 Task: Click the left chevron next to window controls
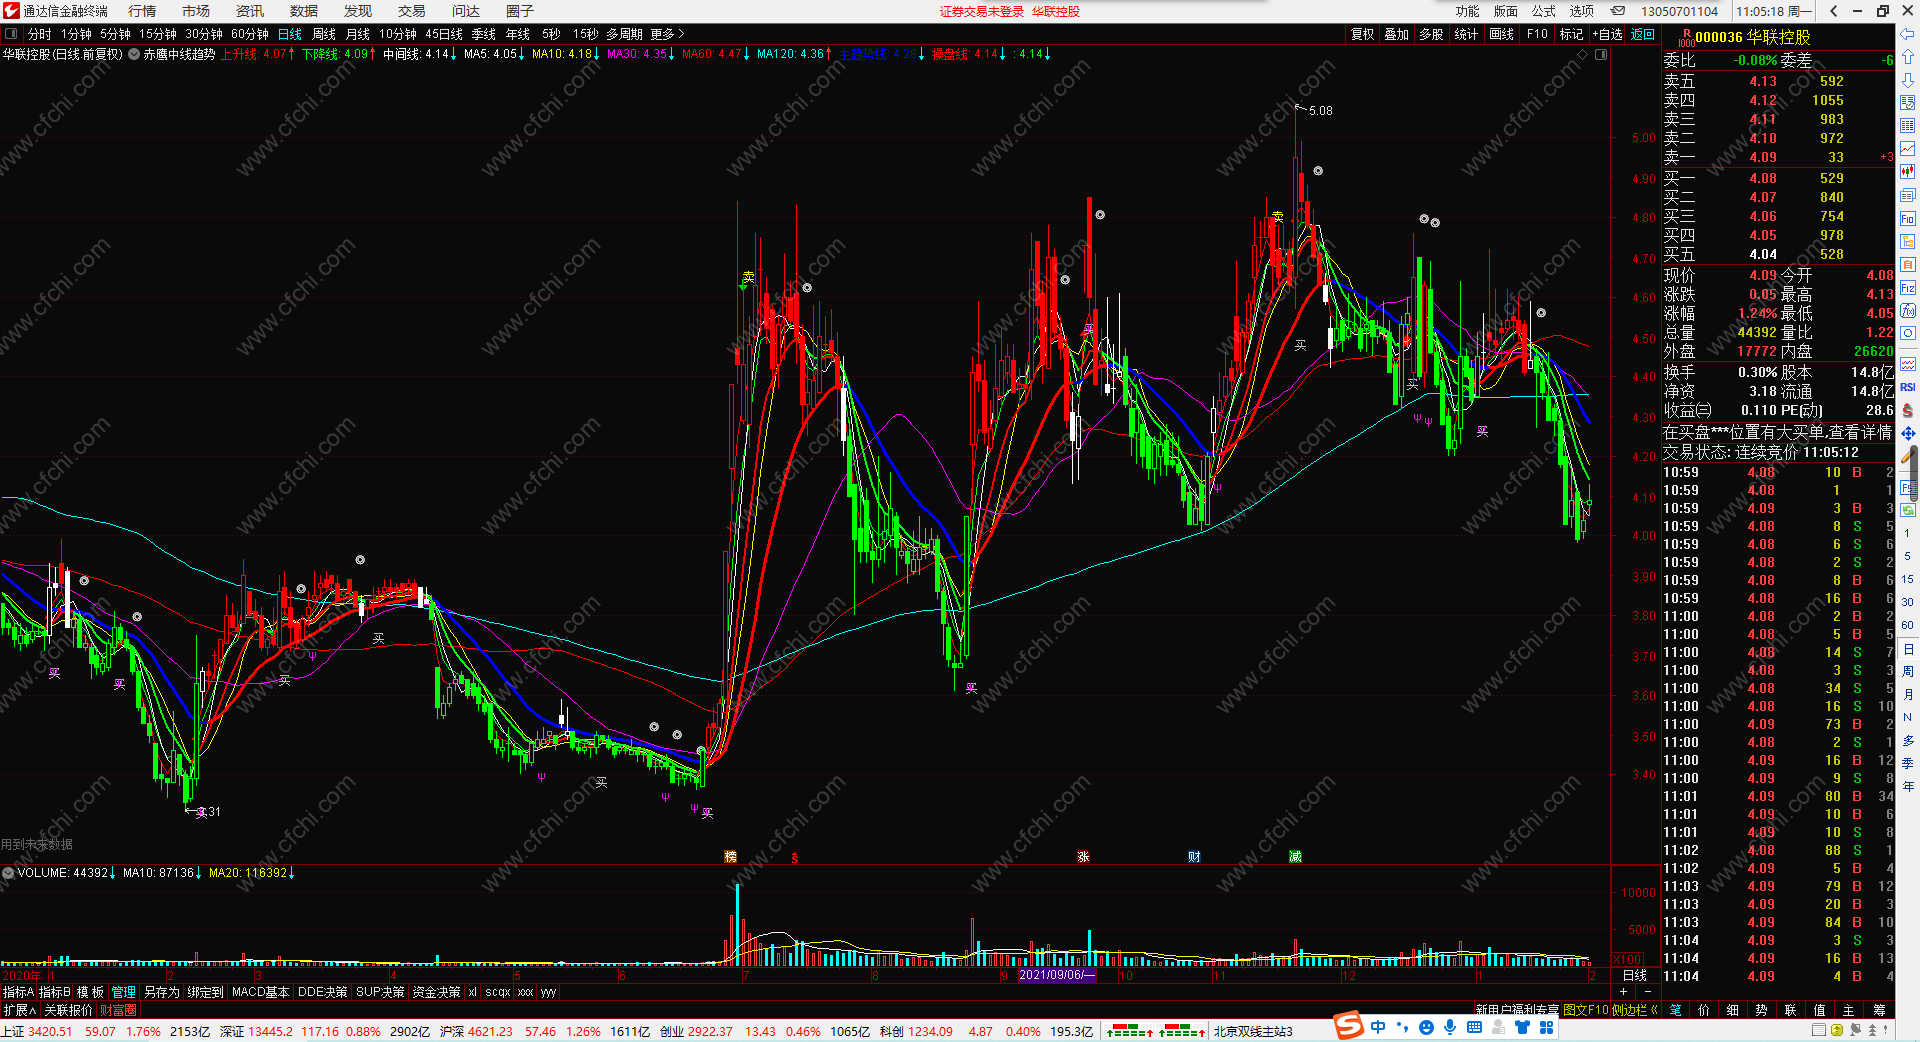(1833, 11)
